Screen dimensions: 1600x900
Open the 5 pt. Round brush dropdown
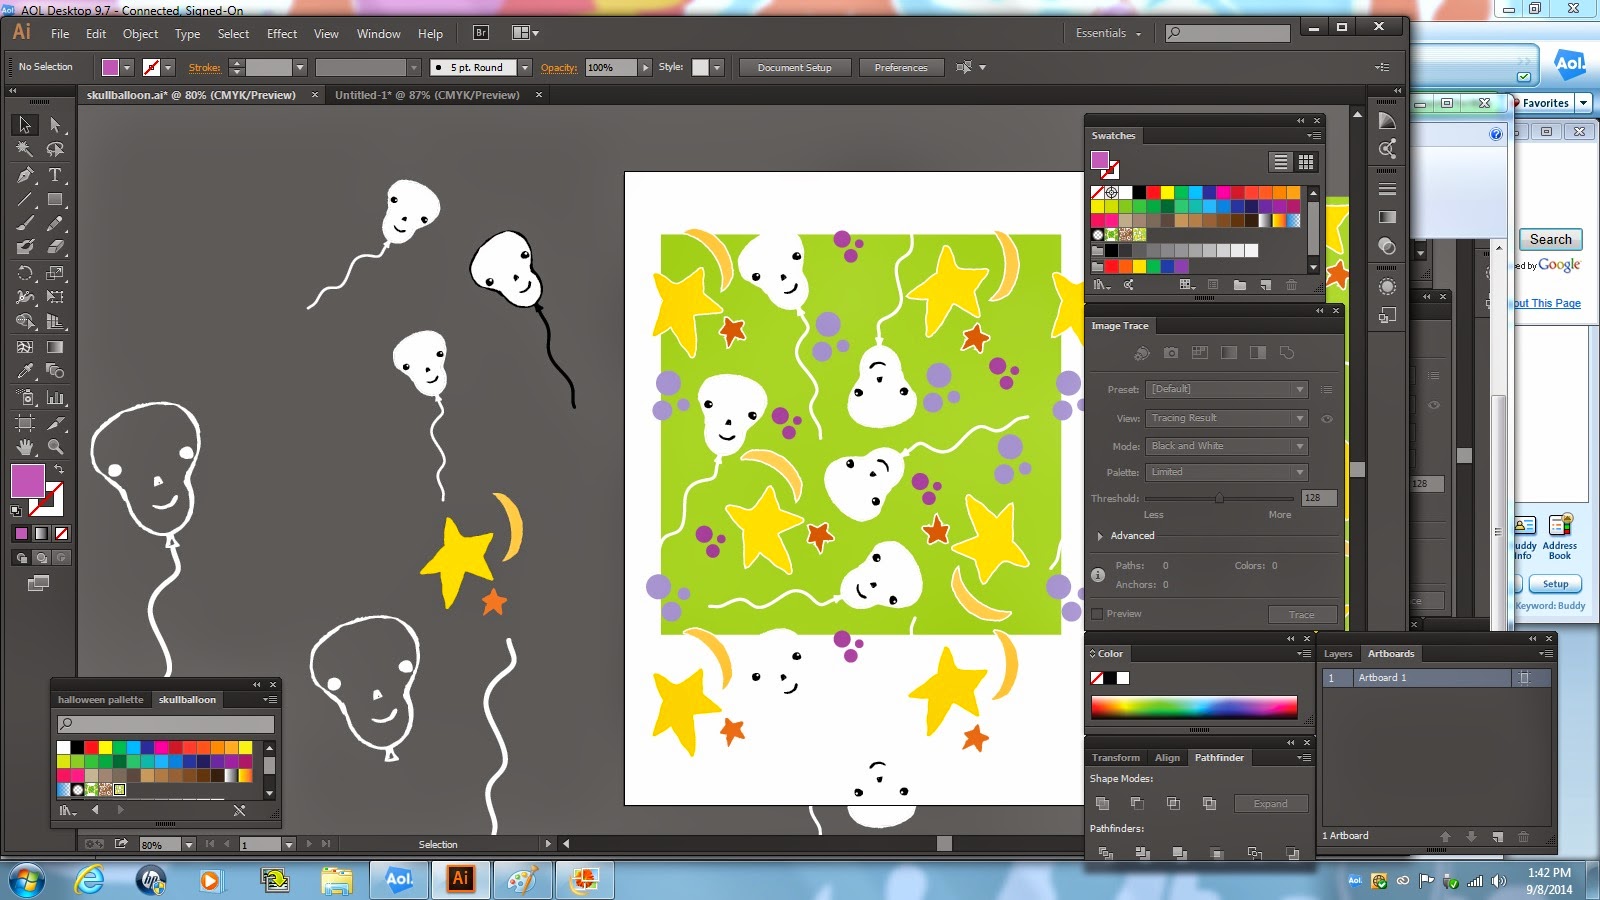pyautogui.click(x=525, y=68)
